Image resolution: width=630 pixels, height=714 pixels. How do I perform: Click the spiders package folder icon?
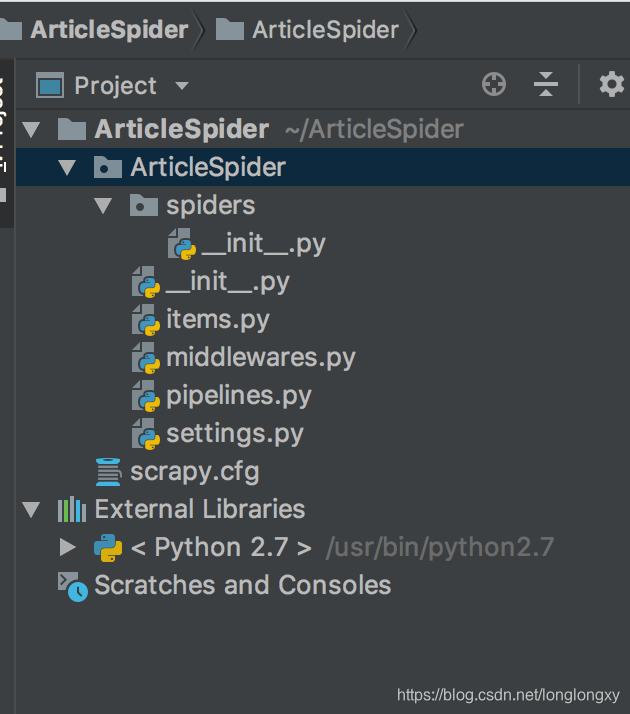144,205
